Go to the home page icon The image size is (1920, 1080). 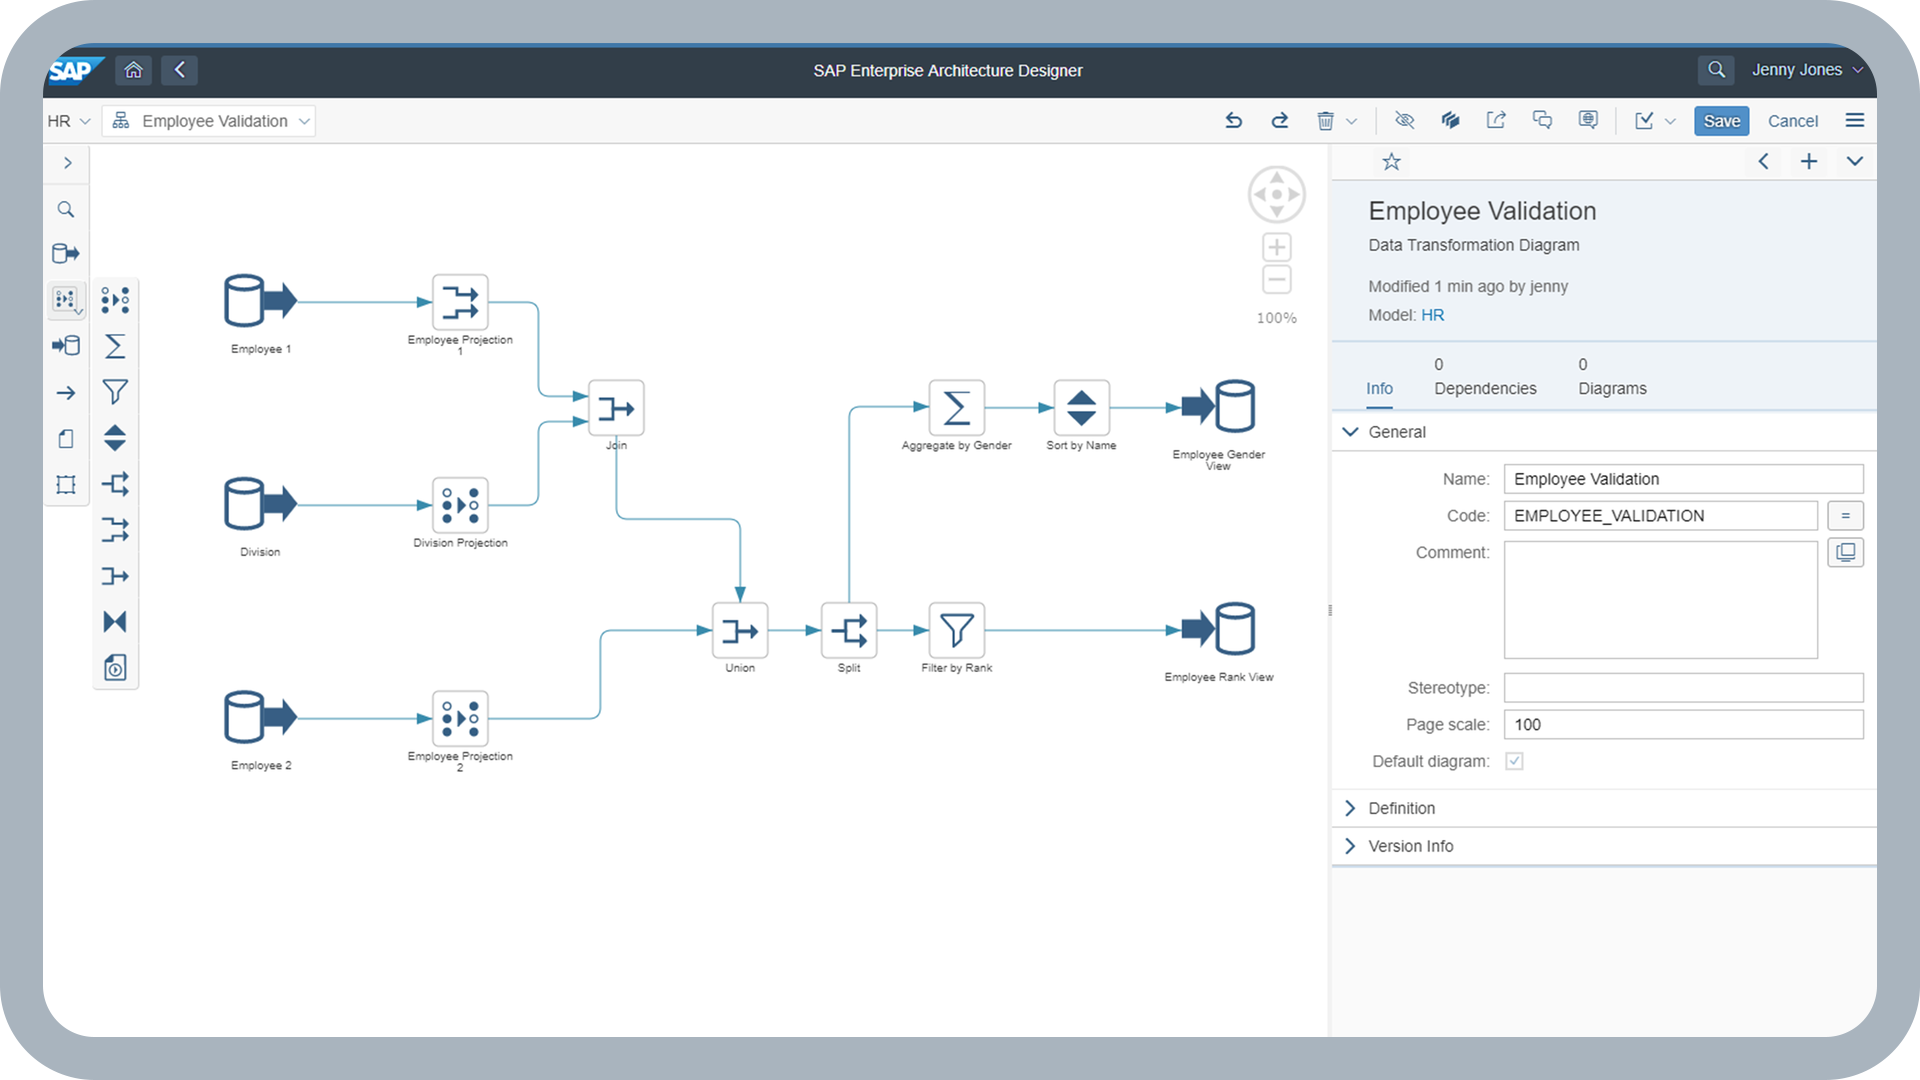(x=133, y=70)
